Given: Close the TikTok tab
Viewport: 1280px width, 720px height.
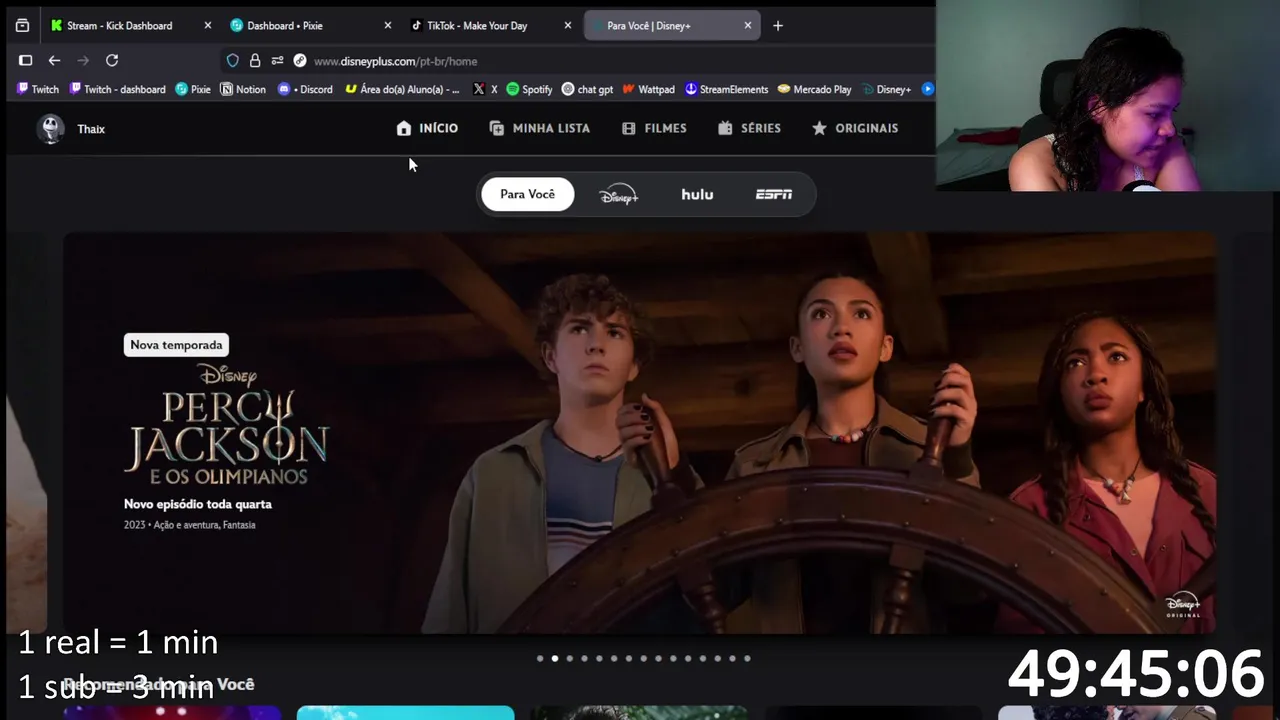Looking at the screenshot, I should pos(568,25).
